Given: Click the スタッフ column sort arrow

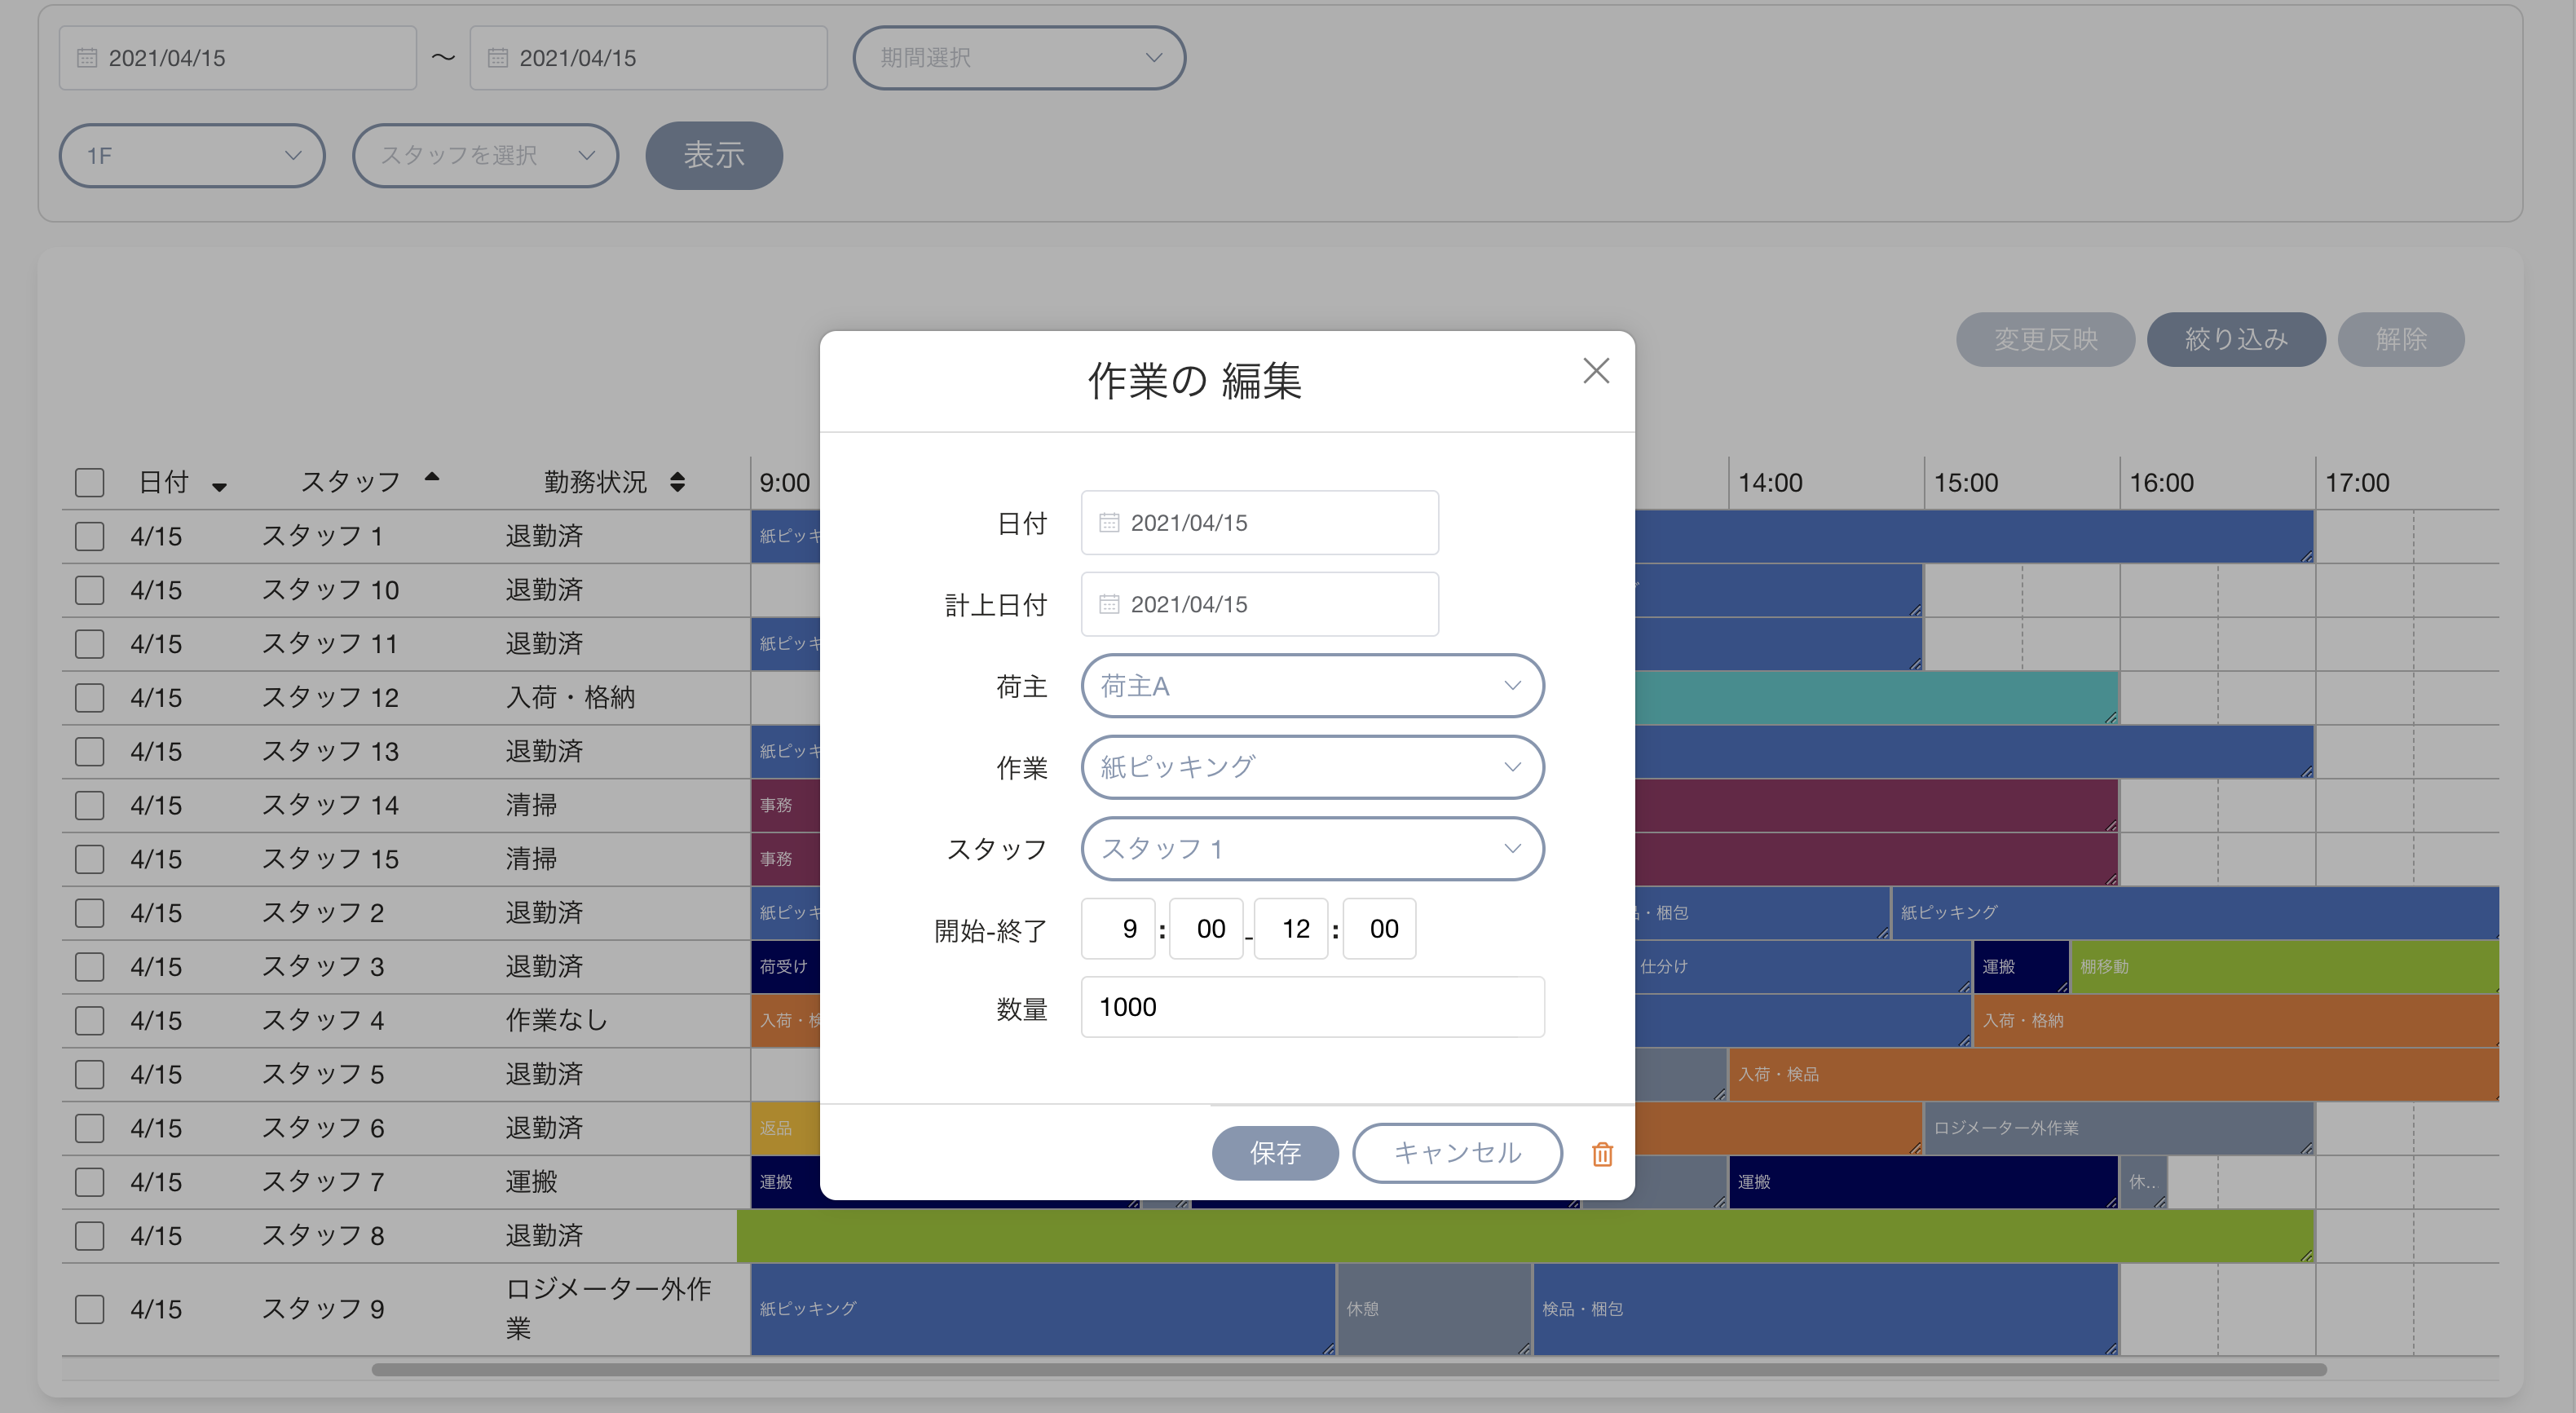Looking at the screenshot, I should [432, 477].
